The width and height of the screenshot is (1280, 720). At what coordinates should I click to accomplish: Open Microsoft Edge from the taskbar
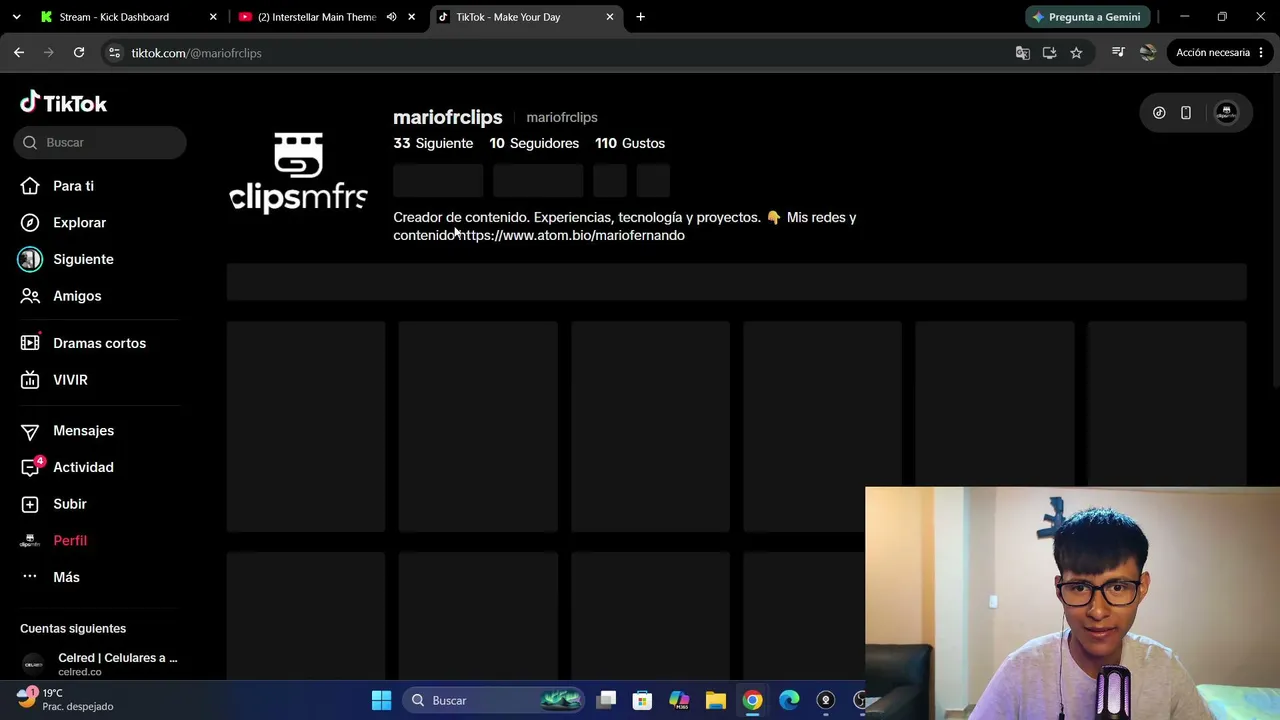(x=789, y=700)
